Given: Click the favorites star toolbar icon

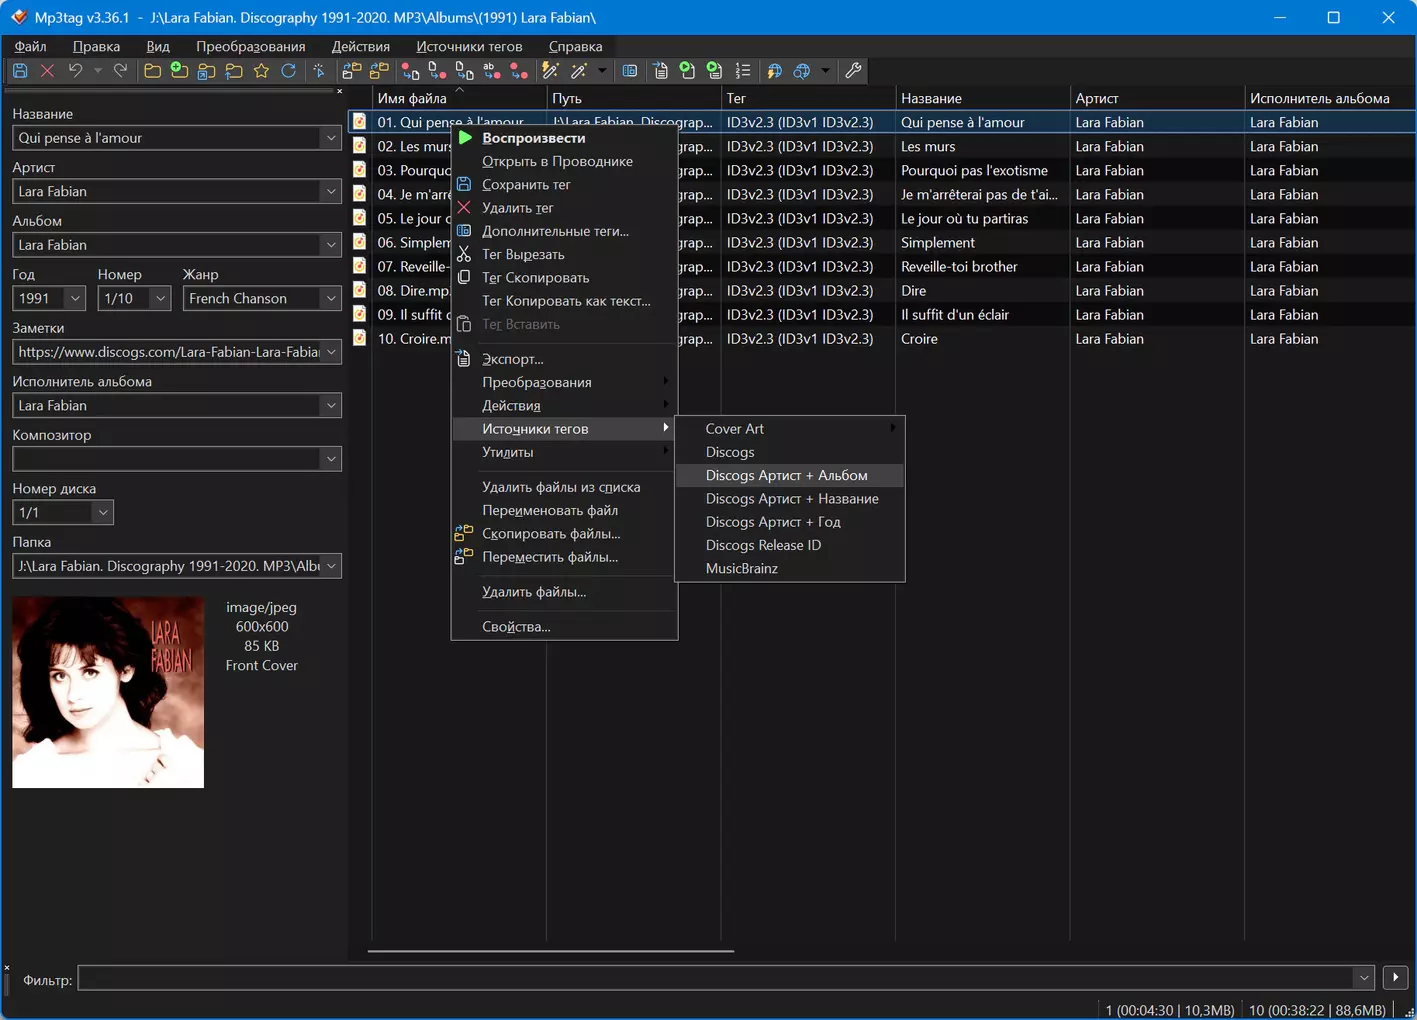Looking at the screenshot, I should (x=261, y=71).
